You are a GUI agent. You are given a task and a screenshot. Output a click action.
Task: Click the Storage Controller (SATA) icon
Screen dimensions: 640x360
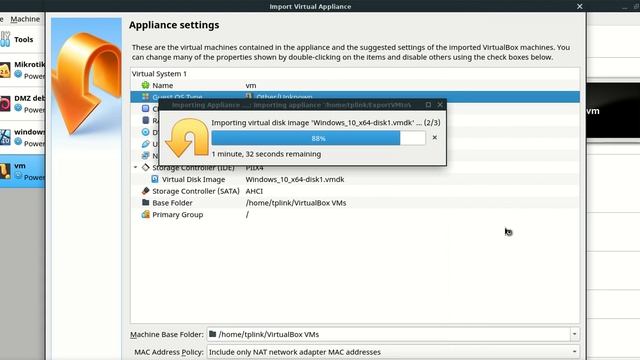145,191
